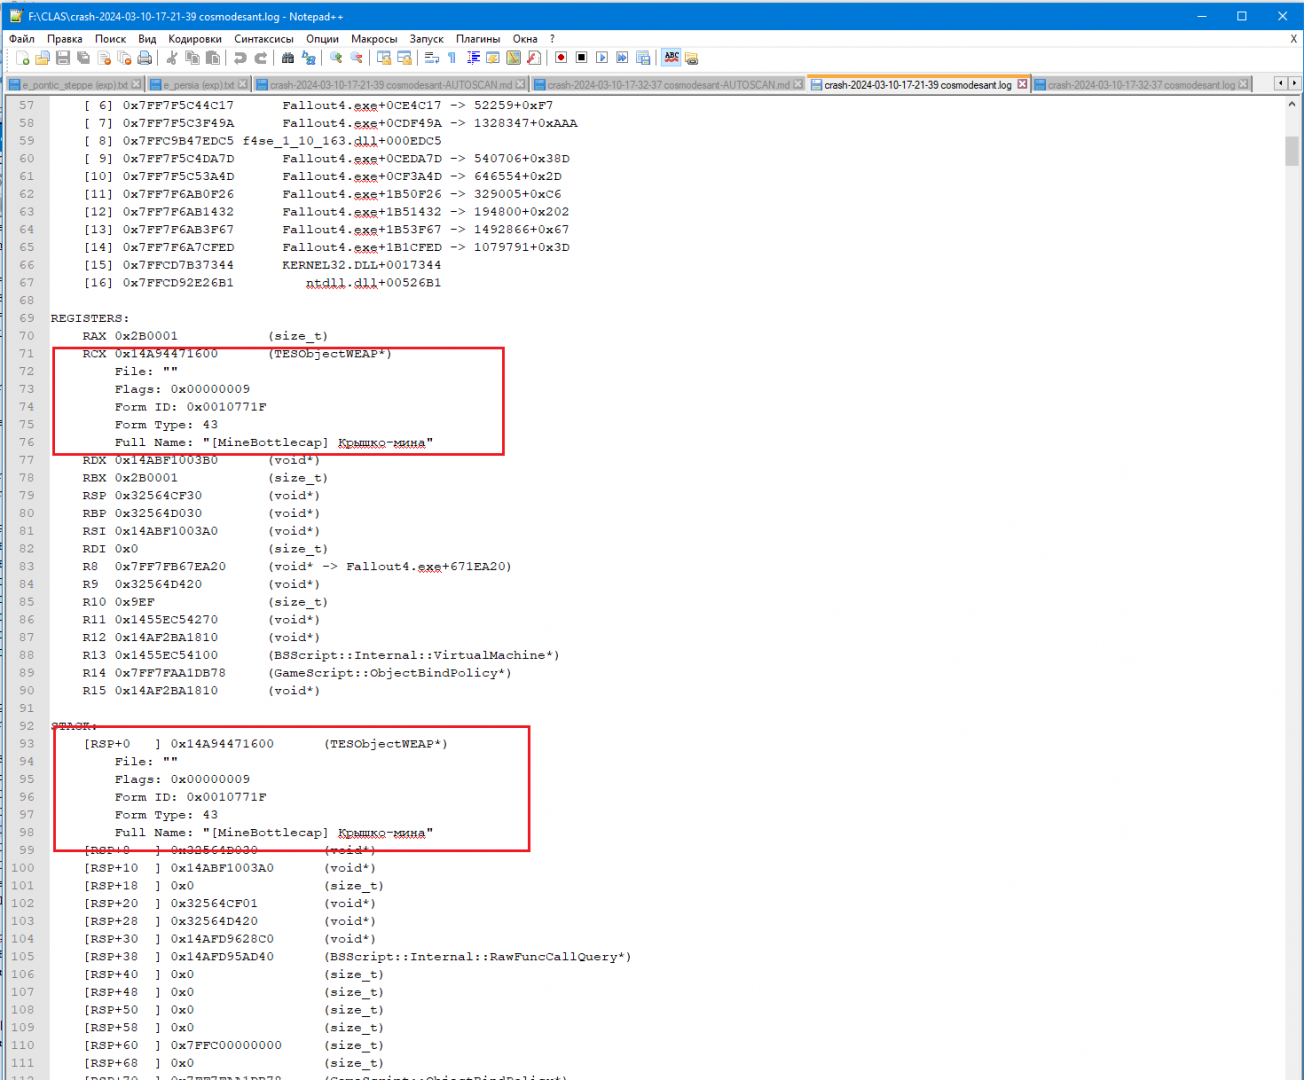Screen dimensions: 1304x1080
Task: Expand the Синтаксисы menu
Action: pos(264,39)
